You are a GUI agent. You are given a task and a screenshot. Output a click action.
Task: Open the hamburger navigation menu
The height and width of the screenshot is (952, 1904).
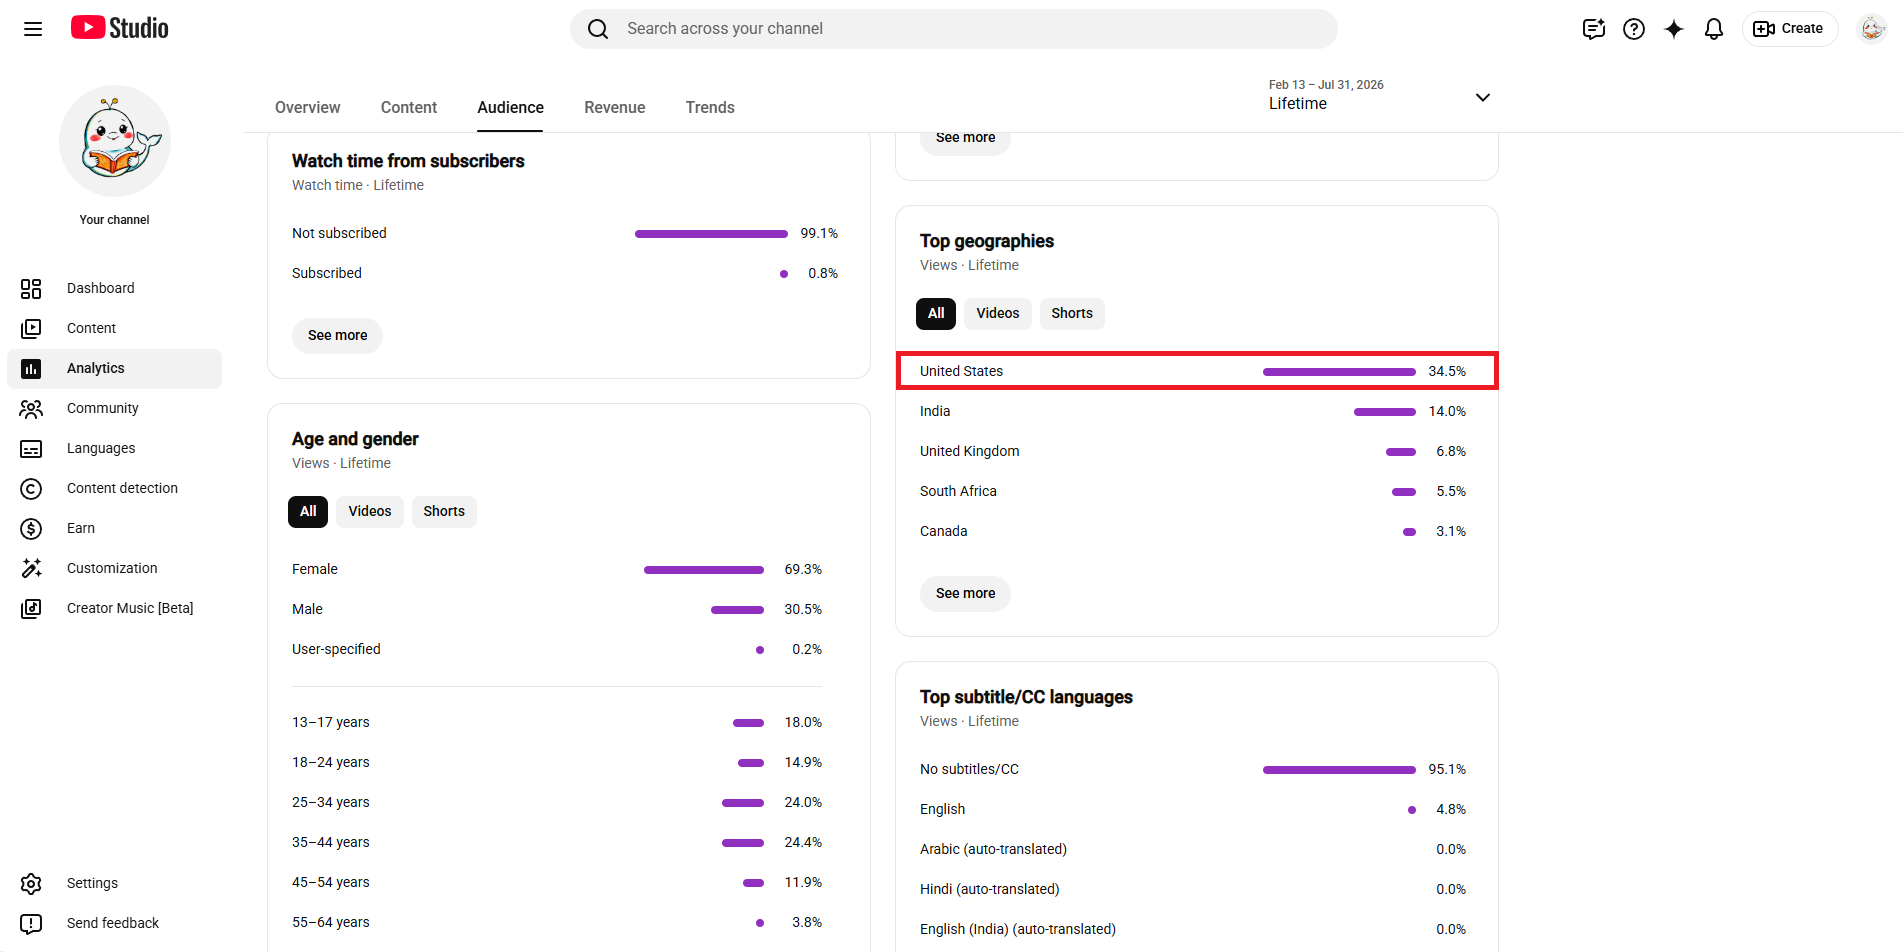[33, 29]
